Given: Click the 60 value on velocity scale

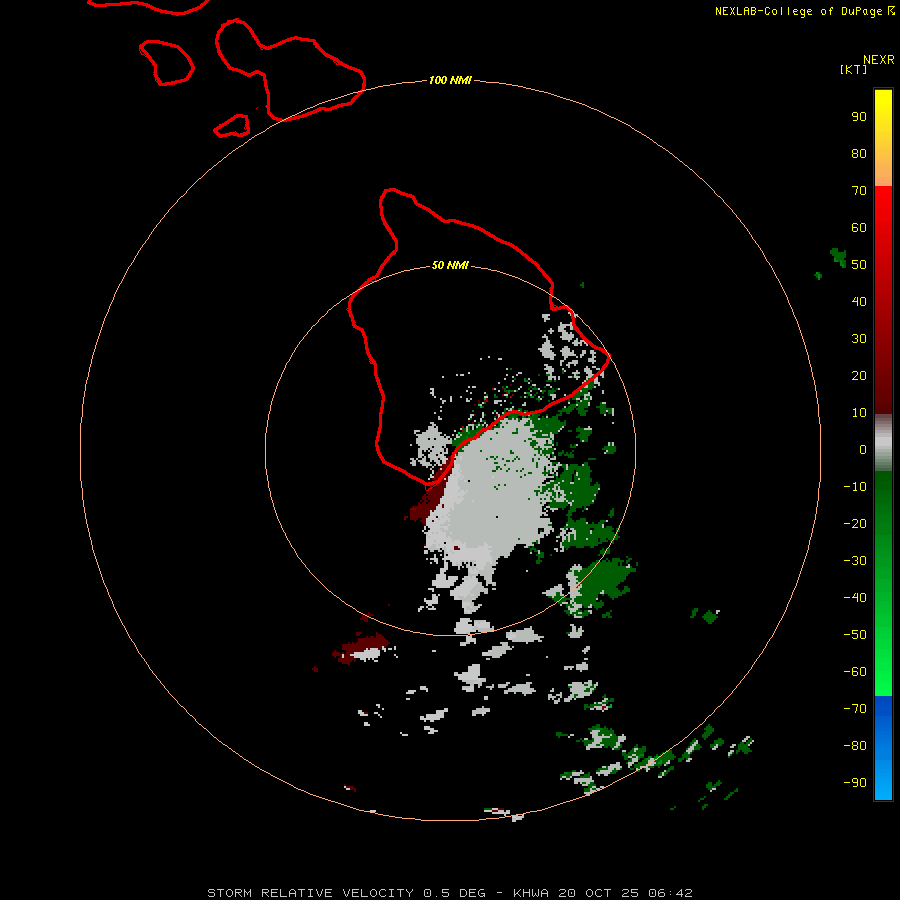Looking at the screenshot, I should click(x=859, y=227).
